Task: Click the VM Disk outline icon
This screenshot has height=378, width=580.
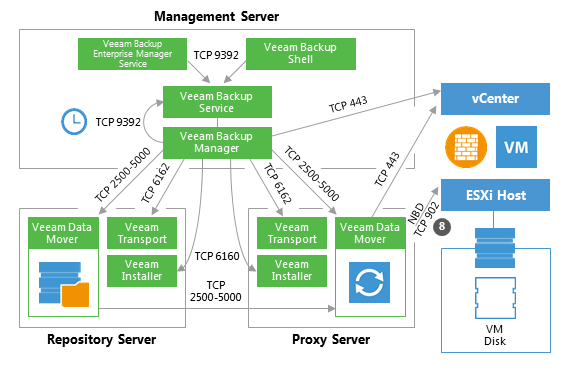Action: click(x=495, y=298)
